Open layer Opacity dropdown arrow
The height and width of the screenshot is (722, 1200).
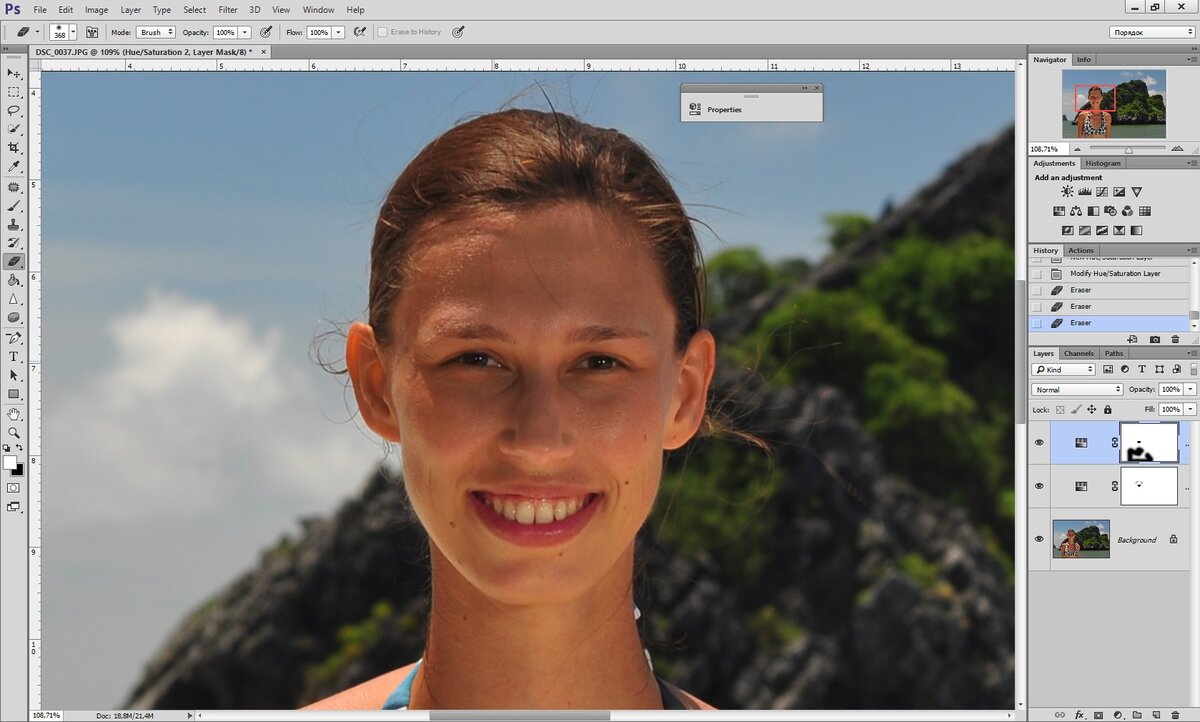1189,389
